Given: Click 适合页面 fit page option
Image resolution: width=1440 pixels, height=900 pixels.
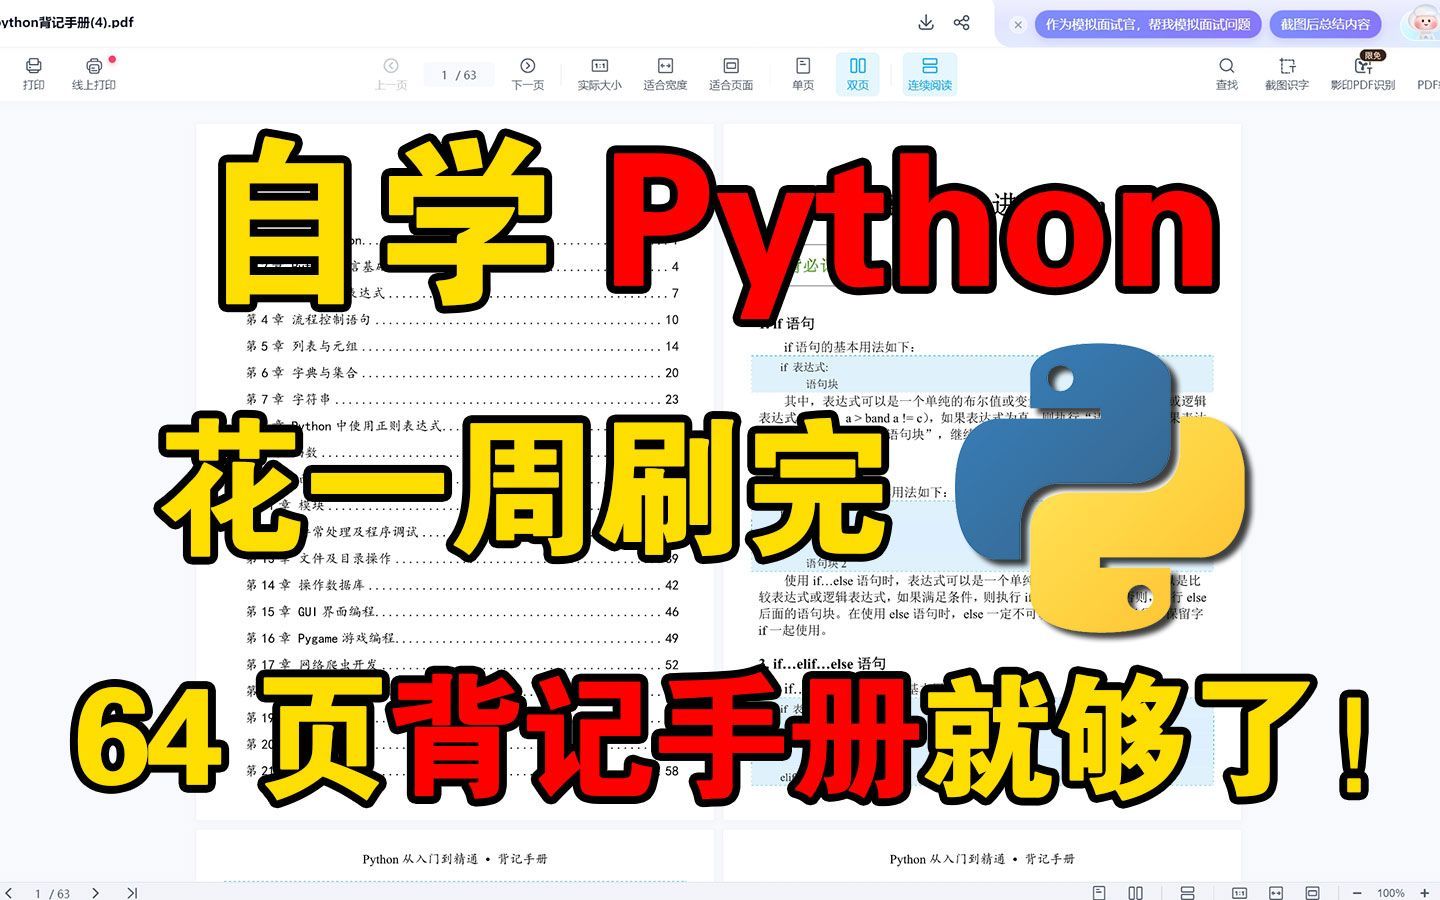Looking at the screenshot, I should 730,73.
